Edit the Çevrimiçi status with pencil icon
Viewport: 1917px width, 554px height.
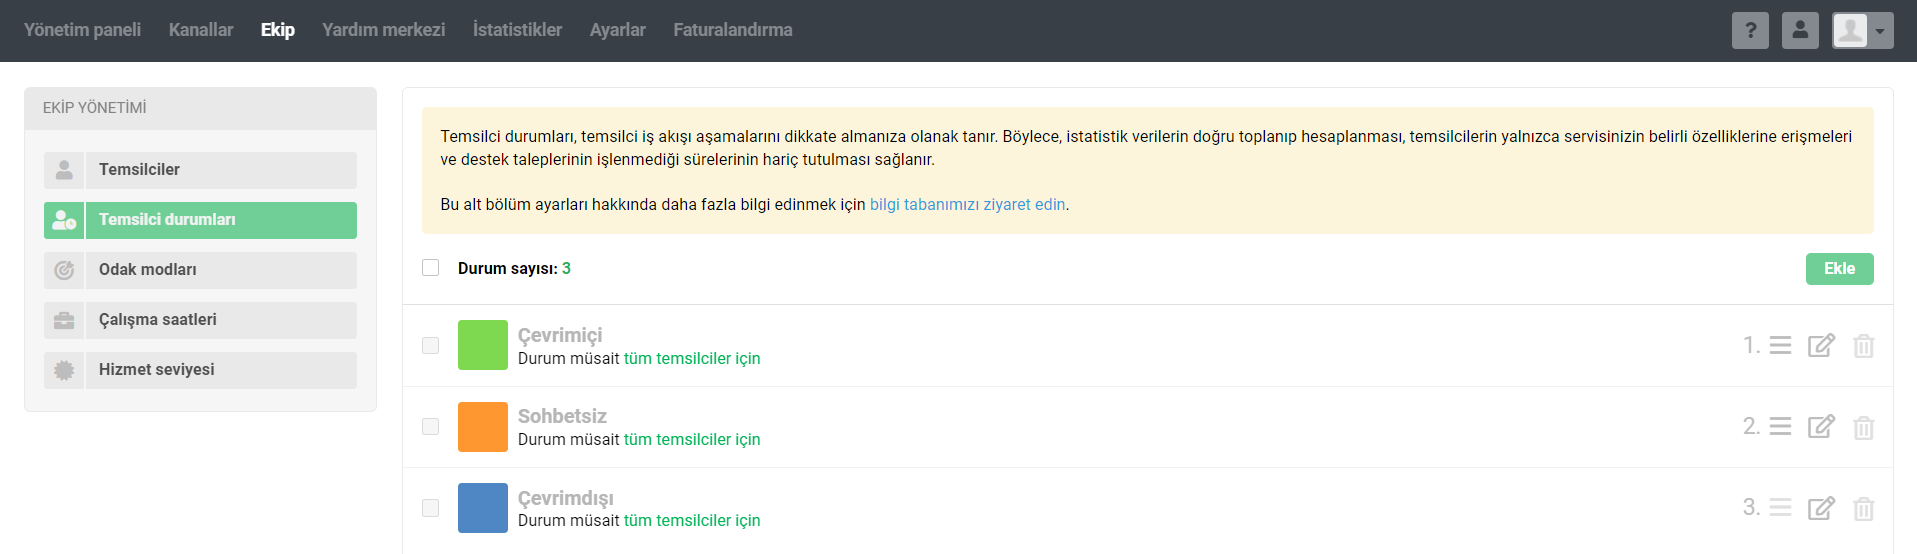(1821, 346)
